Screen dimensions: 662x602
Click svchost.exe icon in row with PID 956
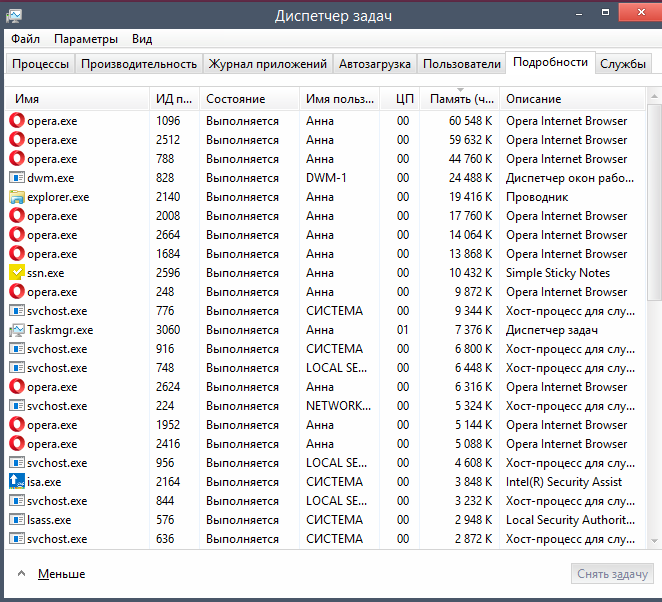[17, 463]
